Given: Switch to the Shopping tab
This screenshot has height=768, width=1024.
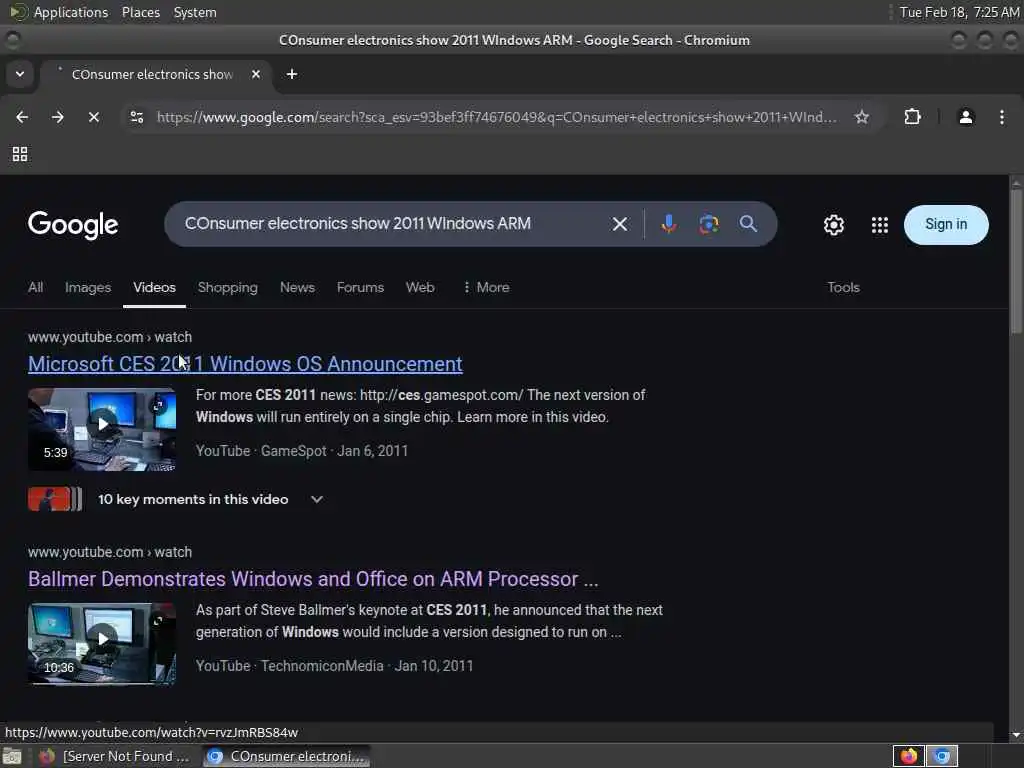Looking at the screenshot, I should coord(228,287).
